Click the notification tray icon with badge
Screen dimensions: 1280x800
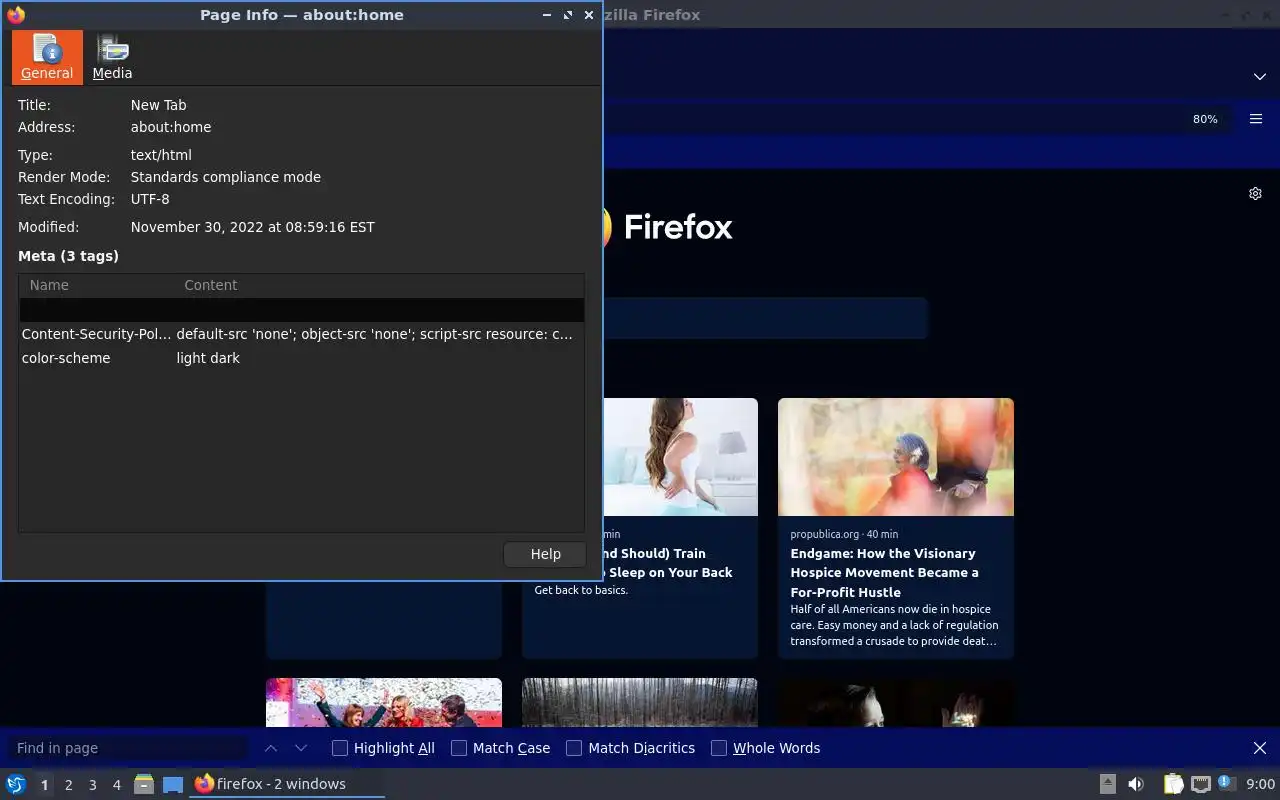[1226, 783]
